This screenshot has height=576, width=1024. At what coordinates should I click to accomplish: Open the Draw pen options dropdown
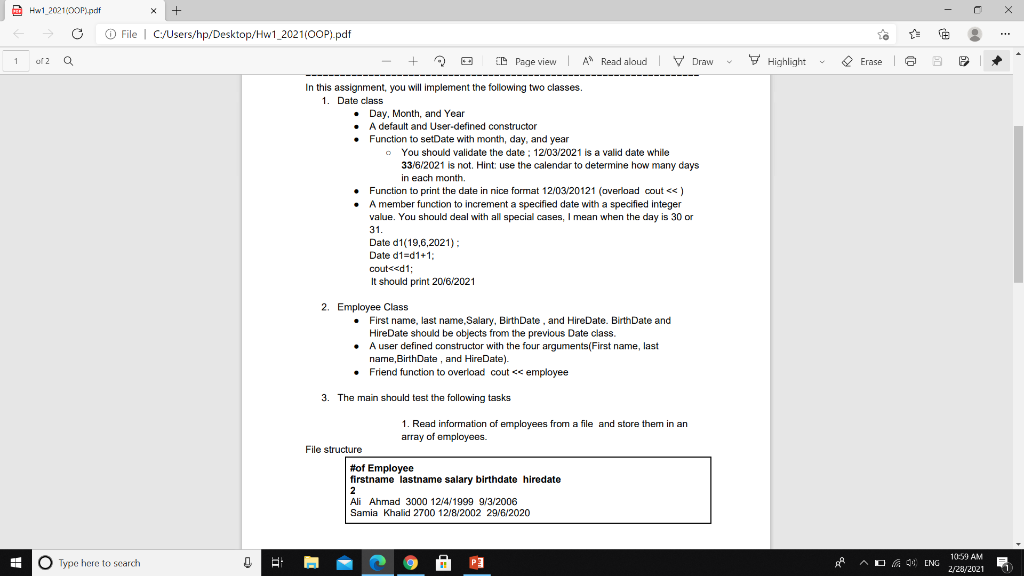pyautogui.click(x=729, y=61)
